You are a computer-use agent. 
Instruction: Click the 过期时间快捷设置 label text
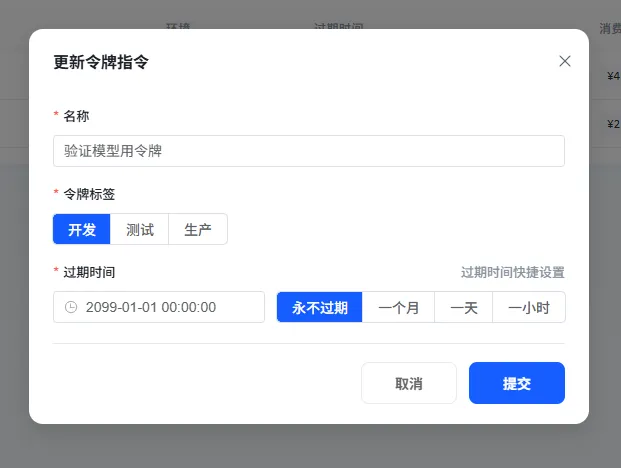(x=512, y=272)
